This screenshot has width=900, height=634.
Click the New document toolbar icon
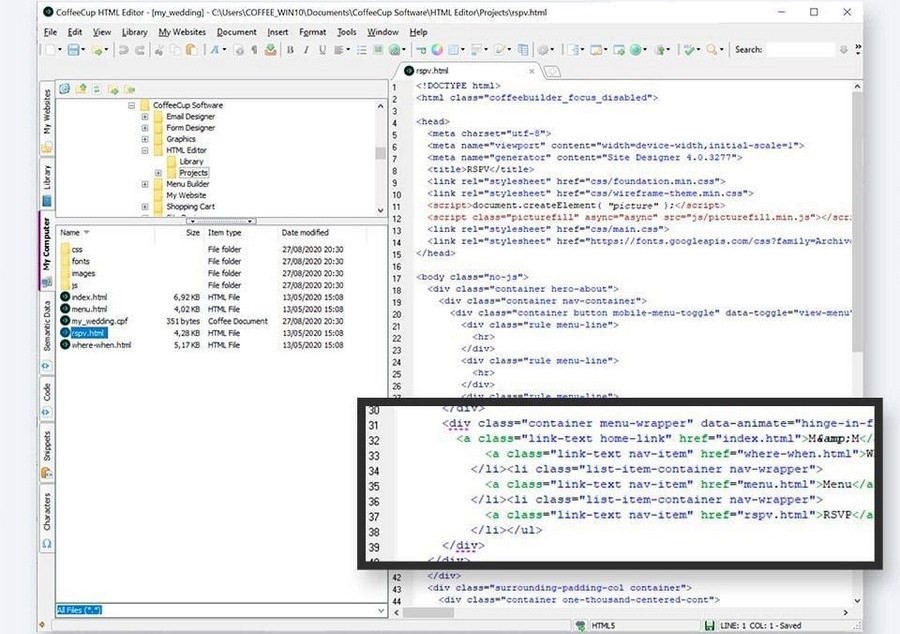click(x=52, y=50)
